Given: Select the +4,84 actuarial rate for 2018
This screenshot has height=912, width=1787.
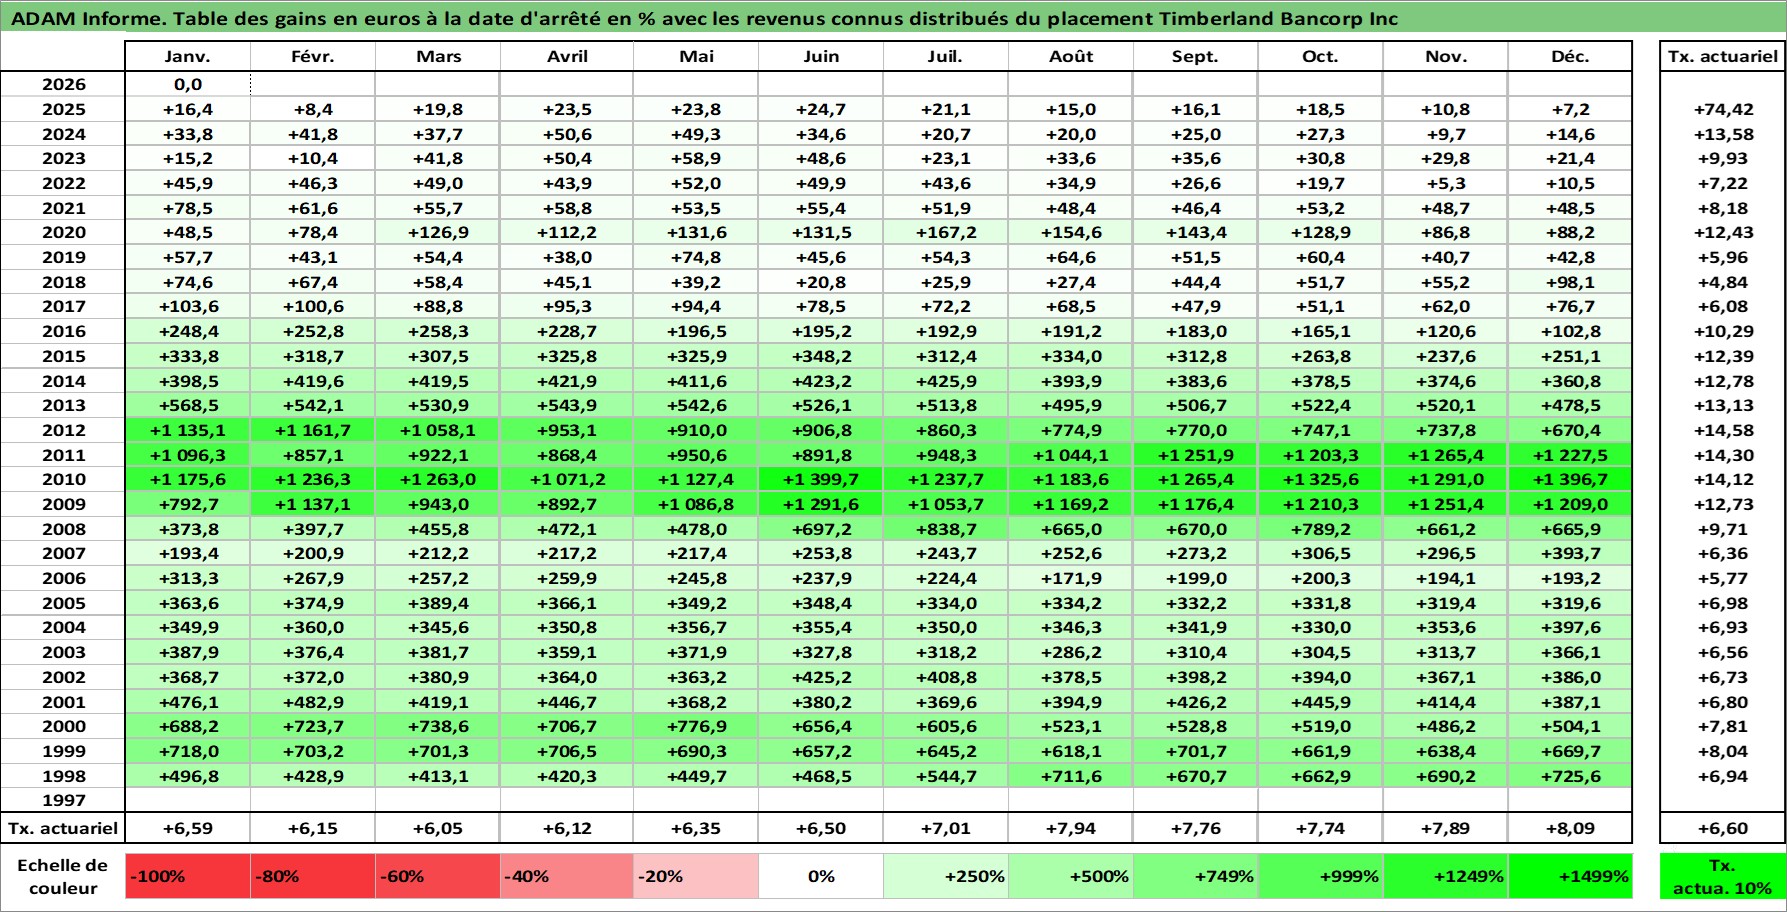Looking at the screenshot, I should (x=1722, y=282).
